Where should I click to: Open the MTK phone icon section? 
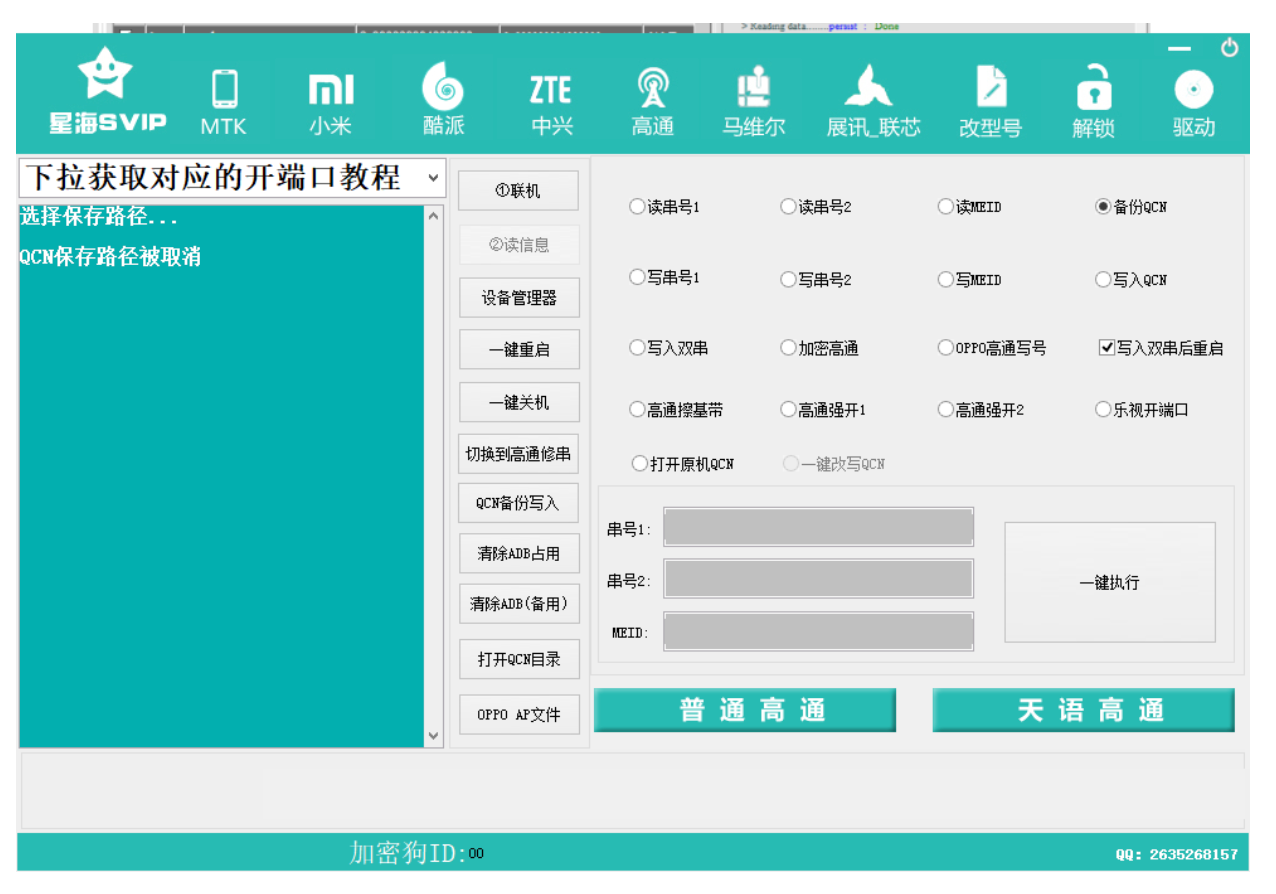pyautogui.click(x=223, y=101)
